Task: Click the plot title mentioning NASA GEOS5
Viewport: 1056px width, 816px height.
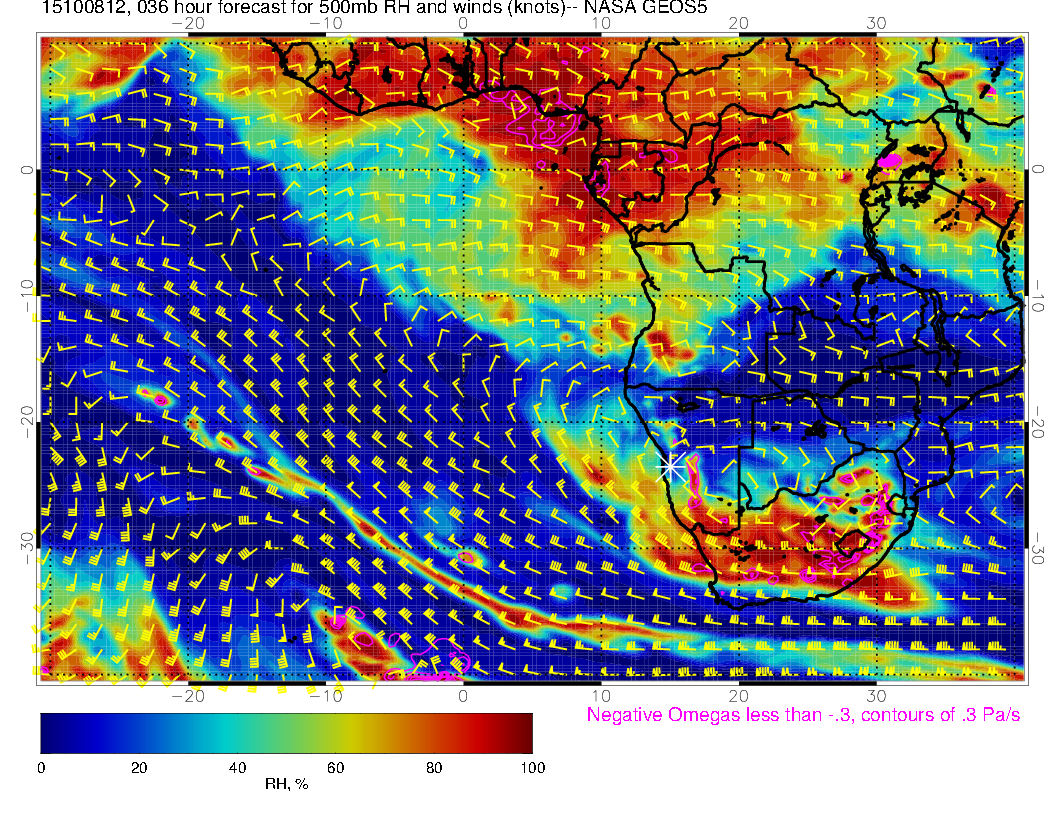Action: pyautogui.click(x=374, y=7)
